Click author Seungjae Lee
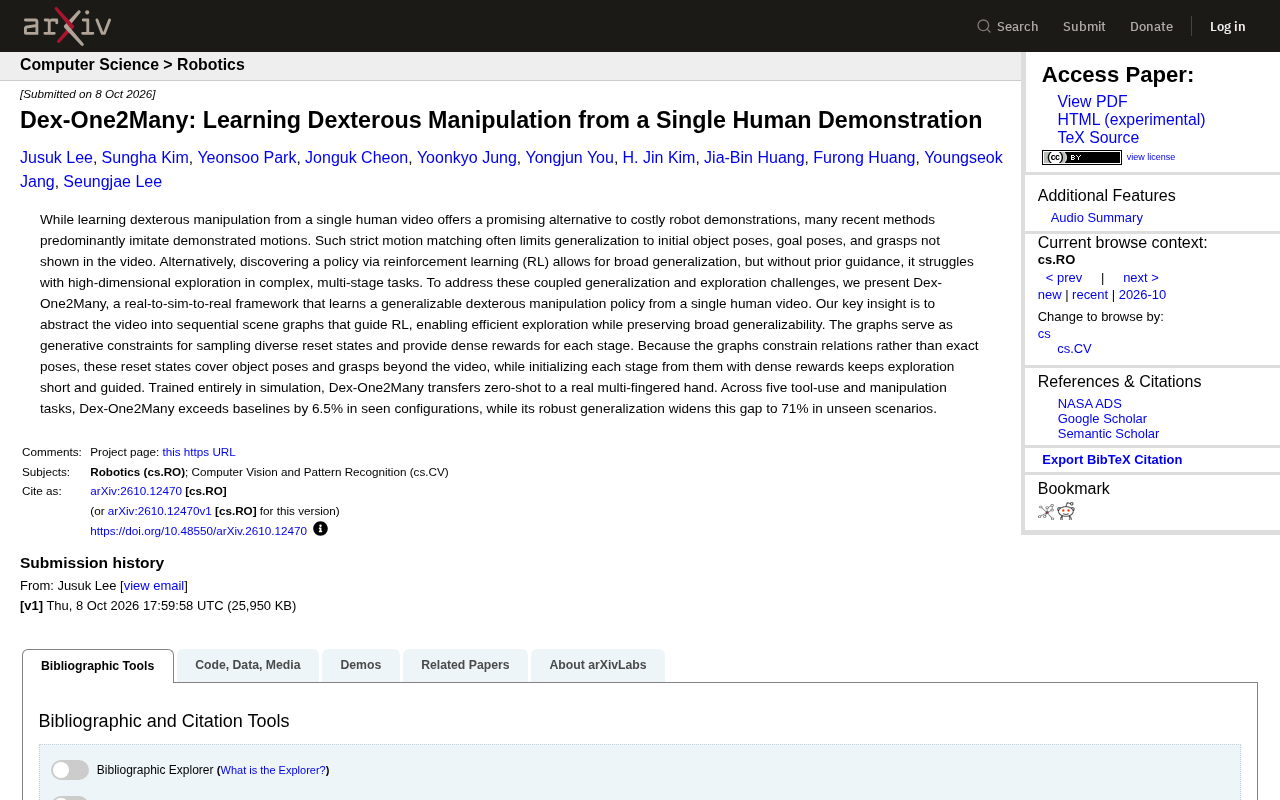Viewport: 1280px width, 800px height. pyautogui.click(x=112, y=182)
